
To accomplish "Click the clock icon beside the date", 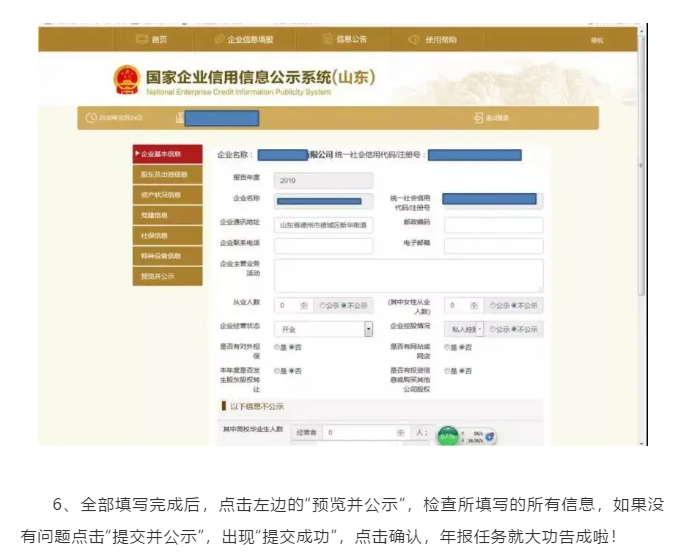I will click(x=91, y=118).
